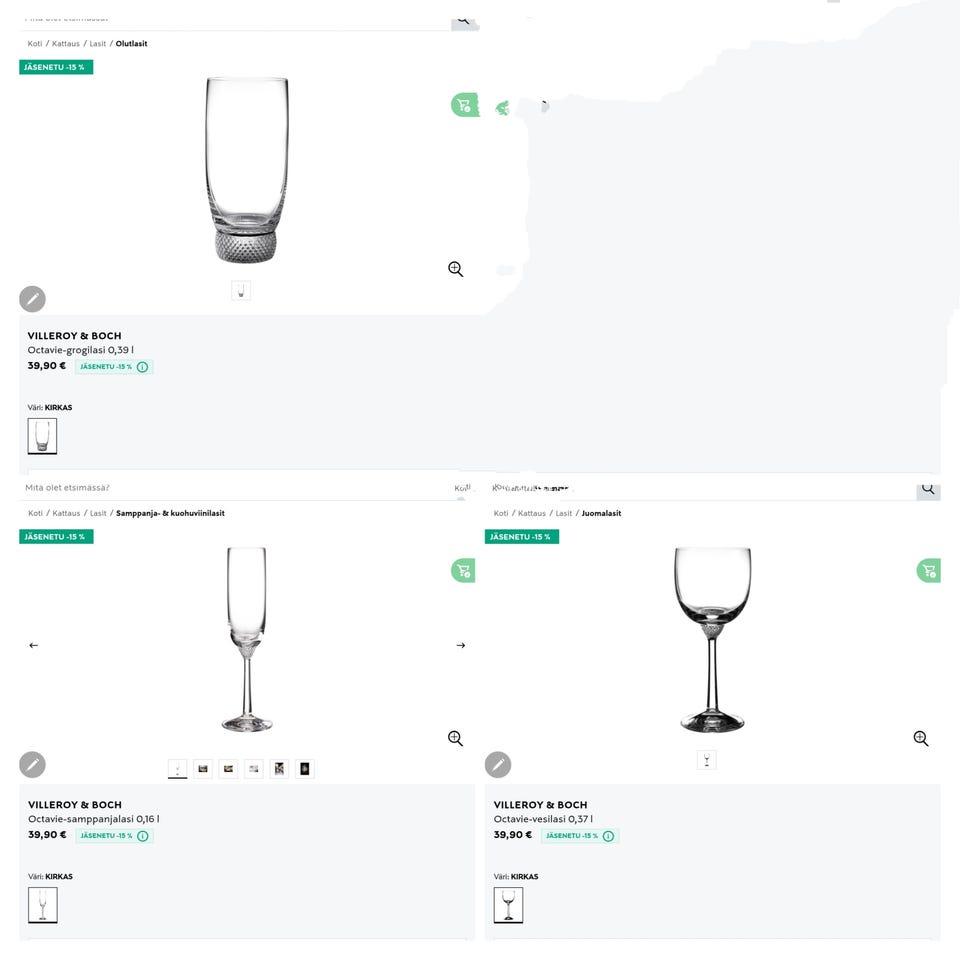
Task: Click the zoom magnifier on the grogilasi image
Action: (x=455, y=269)
